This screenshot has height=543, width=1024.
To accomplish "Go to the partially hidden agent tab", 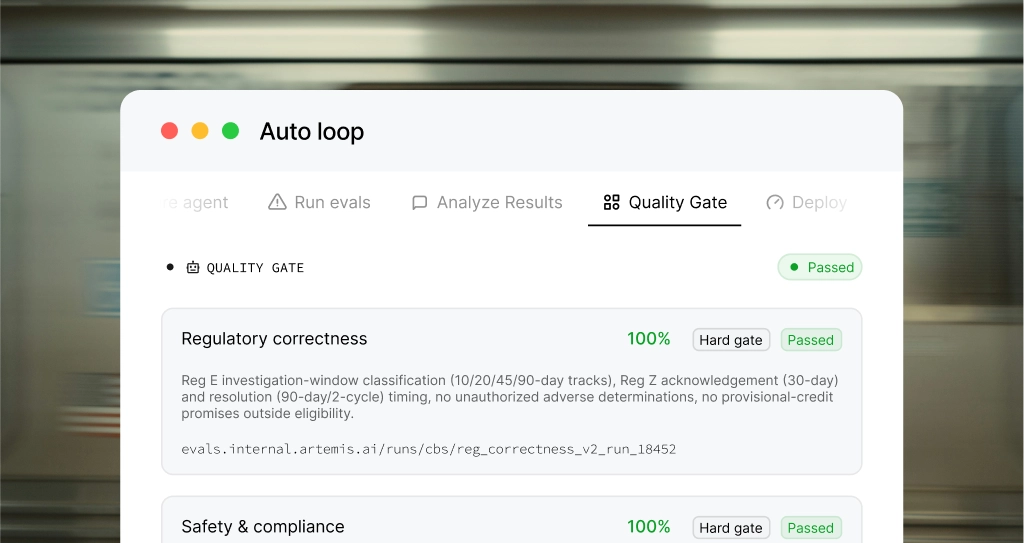I will click(195, 203).
